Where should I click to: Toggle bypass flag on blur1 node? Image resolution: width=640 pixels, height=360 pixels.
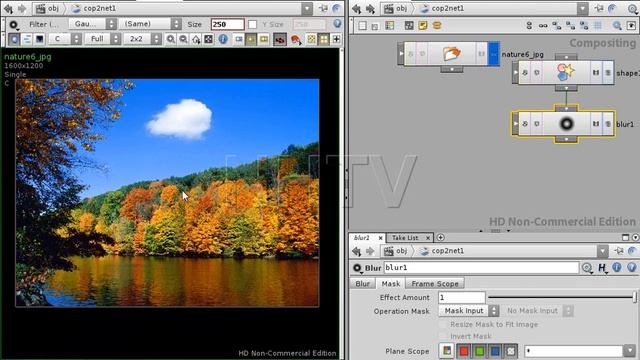(525, 124)
